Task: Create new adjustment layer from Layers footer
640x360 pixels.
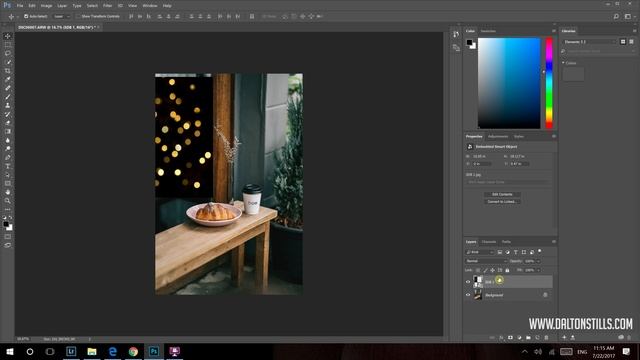Action: tap(519, 338)
